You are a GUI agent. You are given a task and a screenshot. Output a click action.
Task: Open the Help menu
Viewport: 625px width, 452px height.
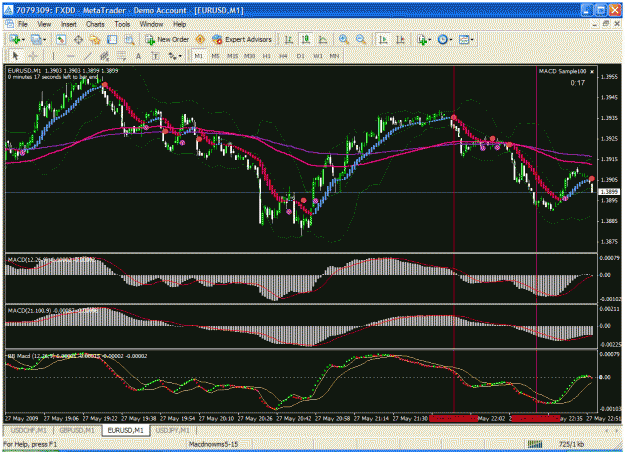click(179, 24)
